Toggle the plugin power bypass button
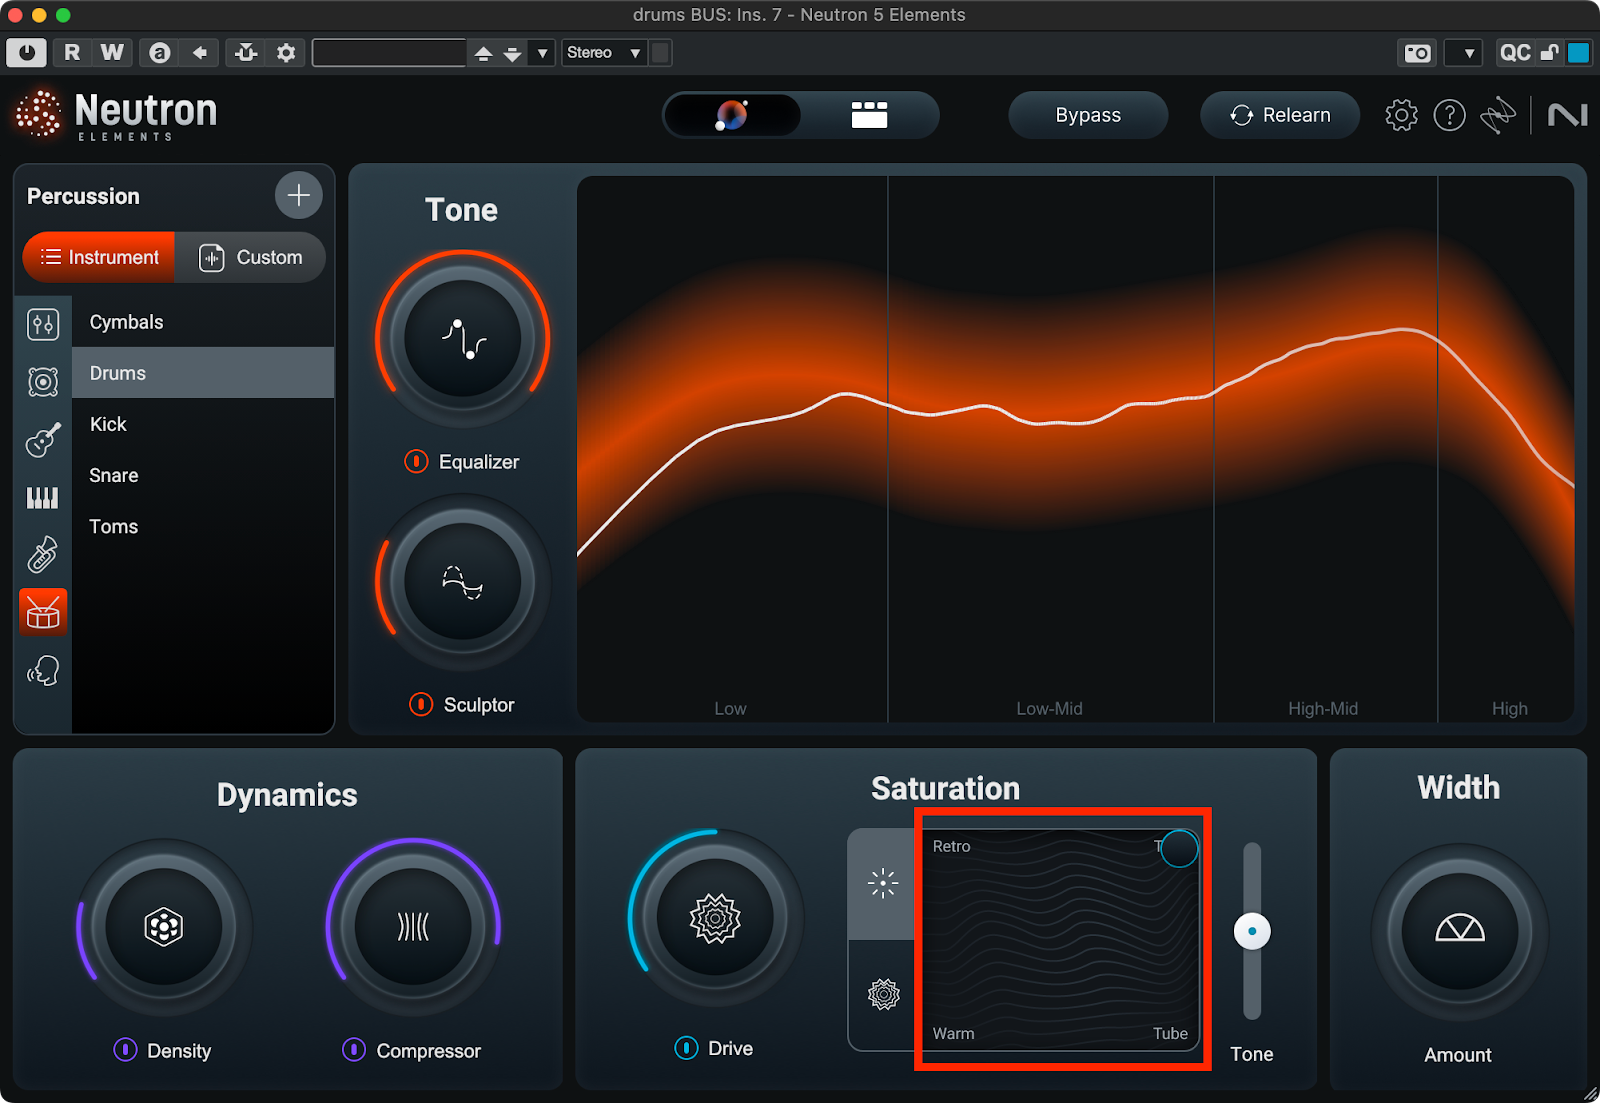This screenshot has height=1103, width=1600. (27, 52)
